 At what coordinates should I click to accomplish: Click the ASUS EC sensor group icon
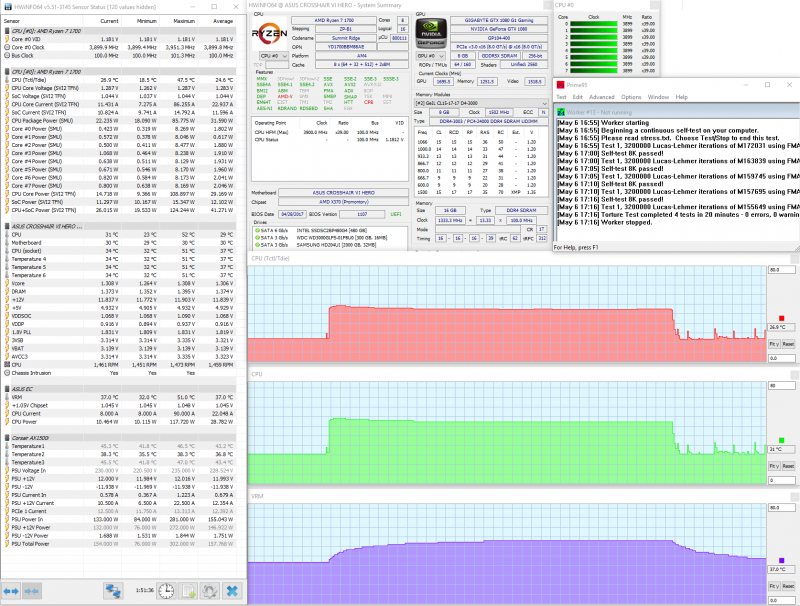click(x=7, y=389)
